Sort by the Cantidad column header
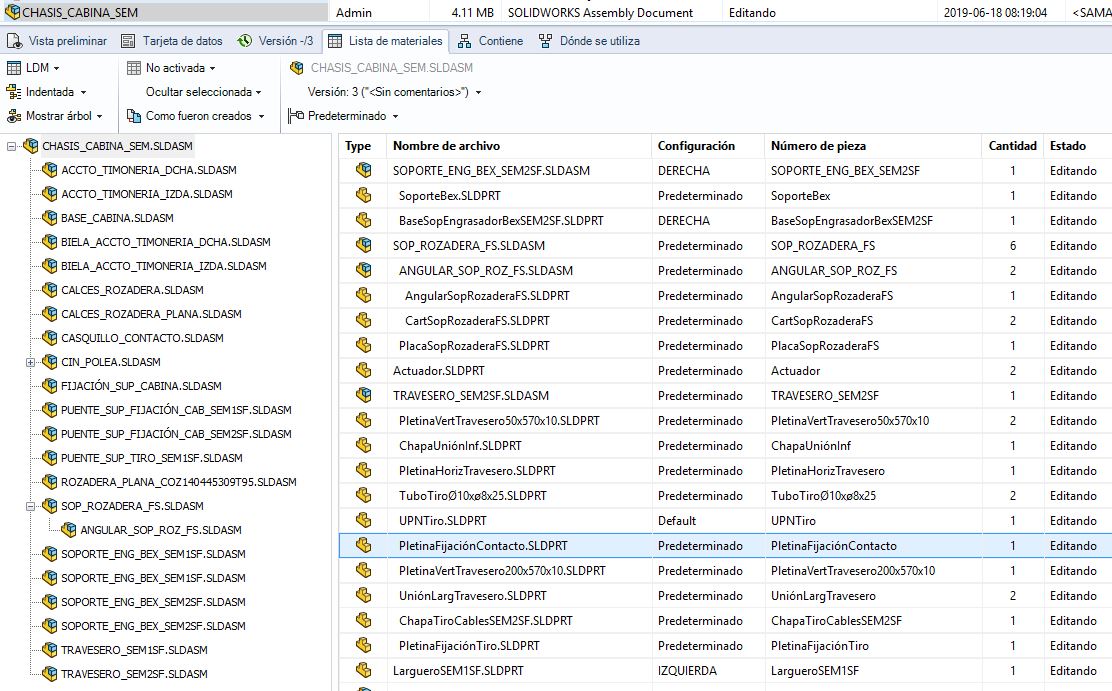This screenshot has width=1112, height=691. point(1013,146)
